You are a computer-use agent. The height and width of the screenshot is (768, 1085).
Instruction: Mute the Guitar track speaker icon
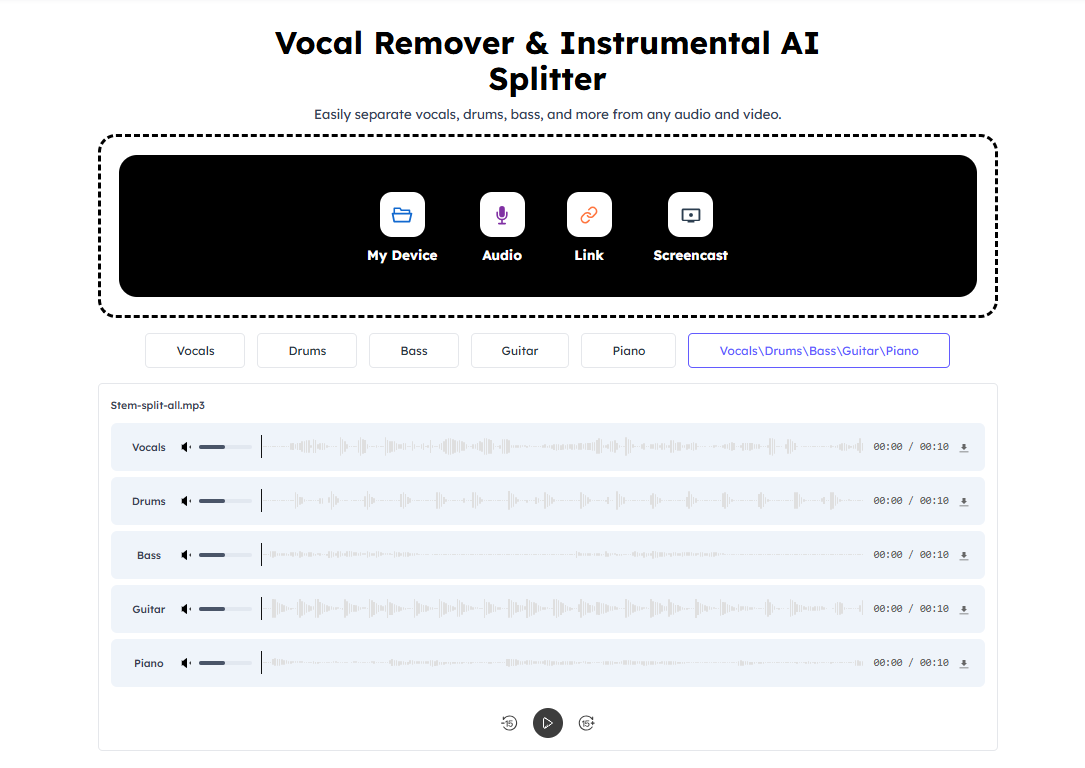click(184, 608)
